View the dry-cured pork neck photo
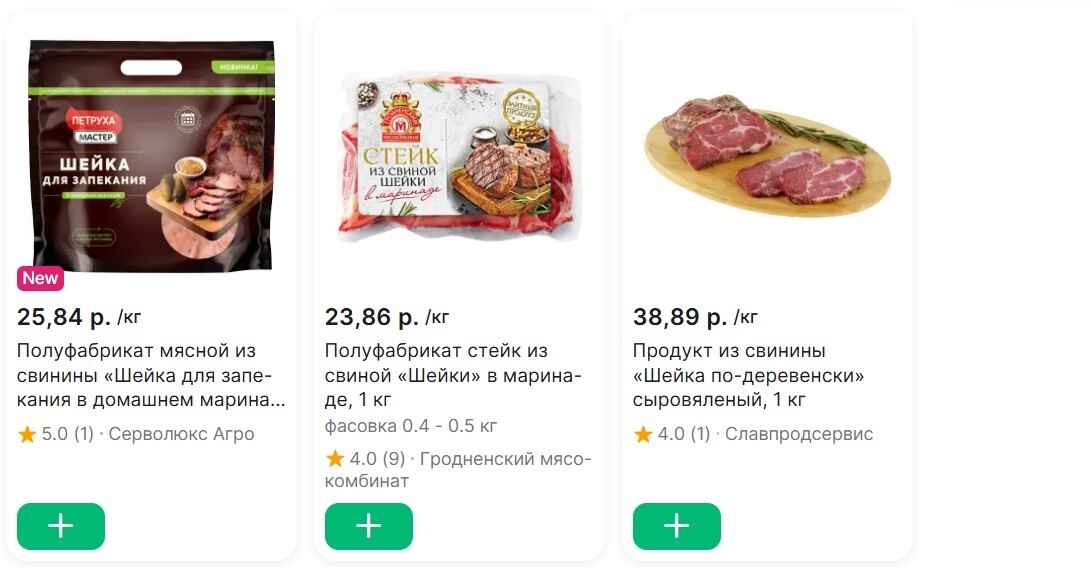Viewport: 1091px width, 581px height. pyautogui.click(x=766, y=155)
